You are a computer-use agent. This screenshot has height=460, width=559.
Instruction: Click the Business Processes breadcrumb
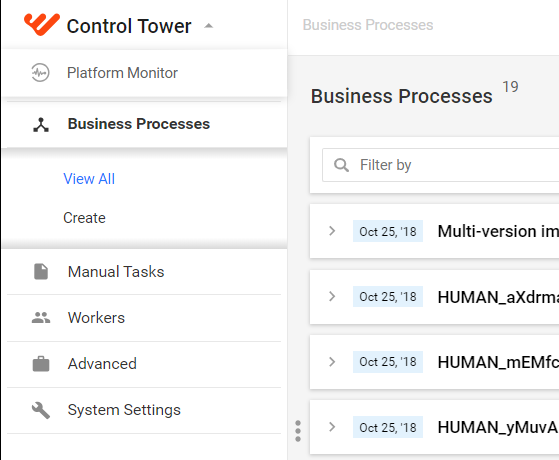(x=368, y=25)
